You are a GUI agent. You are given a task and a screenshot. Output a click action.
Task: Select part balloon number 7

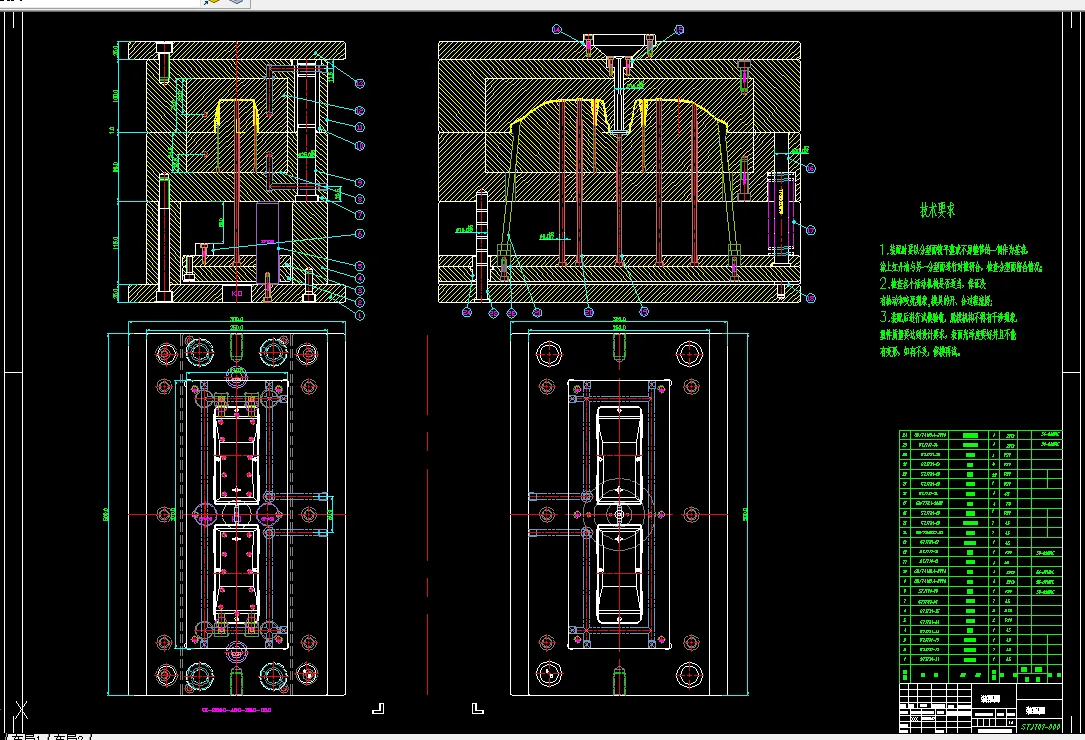[x=360, y=215]
